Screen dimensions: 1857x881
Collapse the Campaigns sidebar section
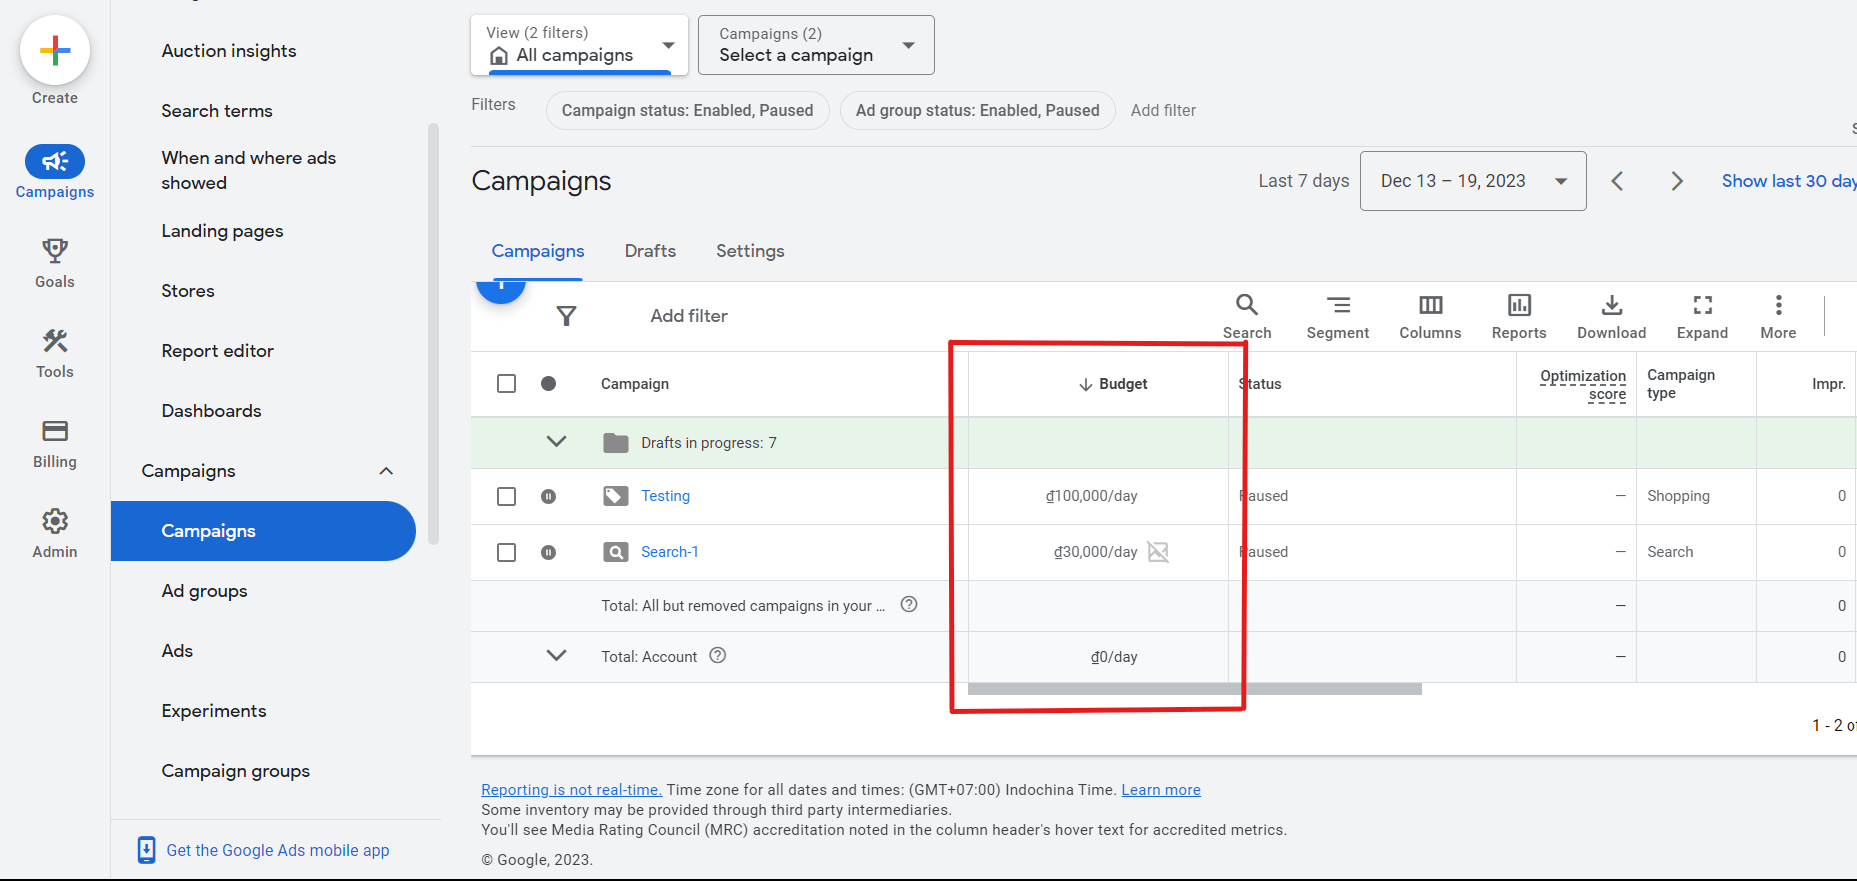[x=386, y=471]
